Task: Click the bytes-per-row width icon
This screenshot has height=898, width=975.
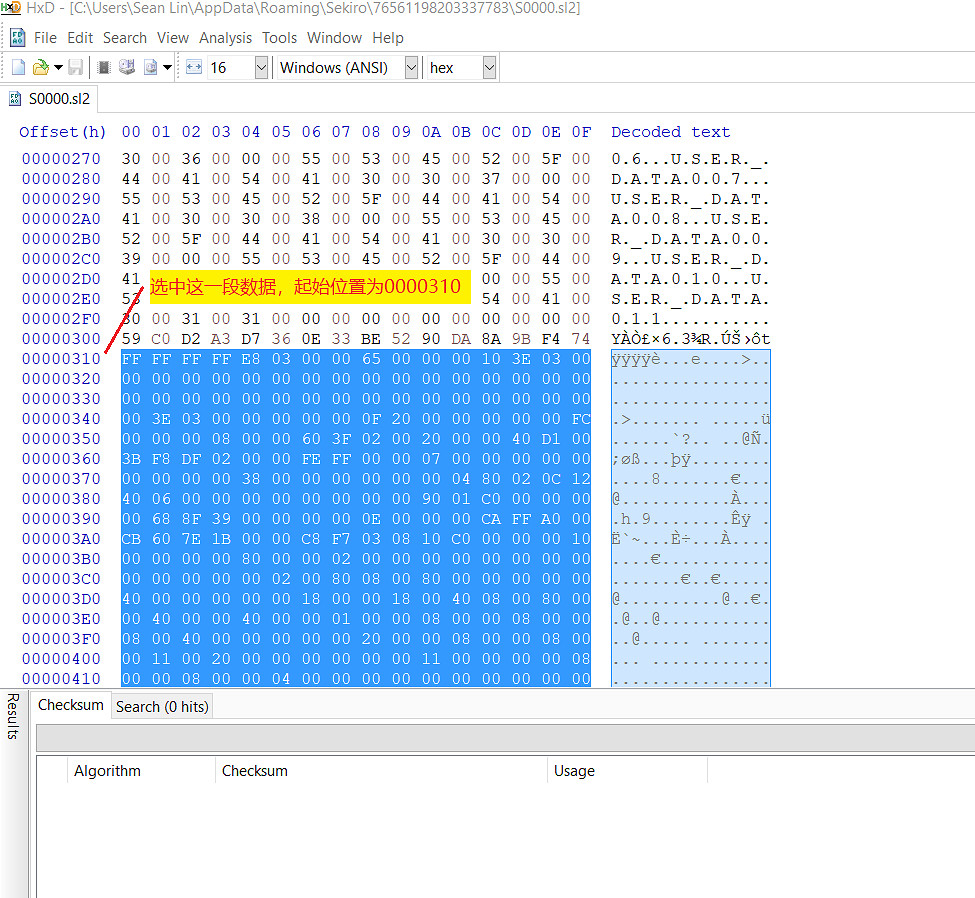Action: [x=194, y=68]
